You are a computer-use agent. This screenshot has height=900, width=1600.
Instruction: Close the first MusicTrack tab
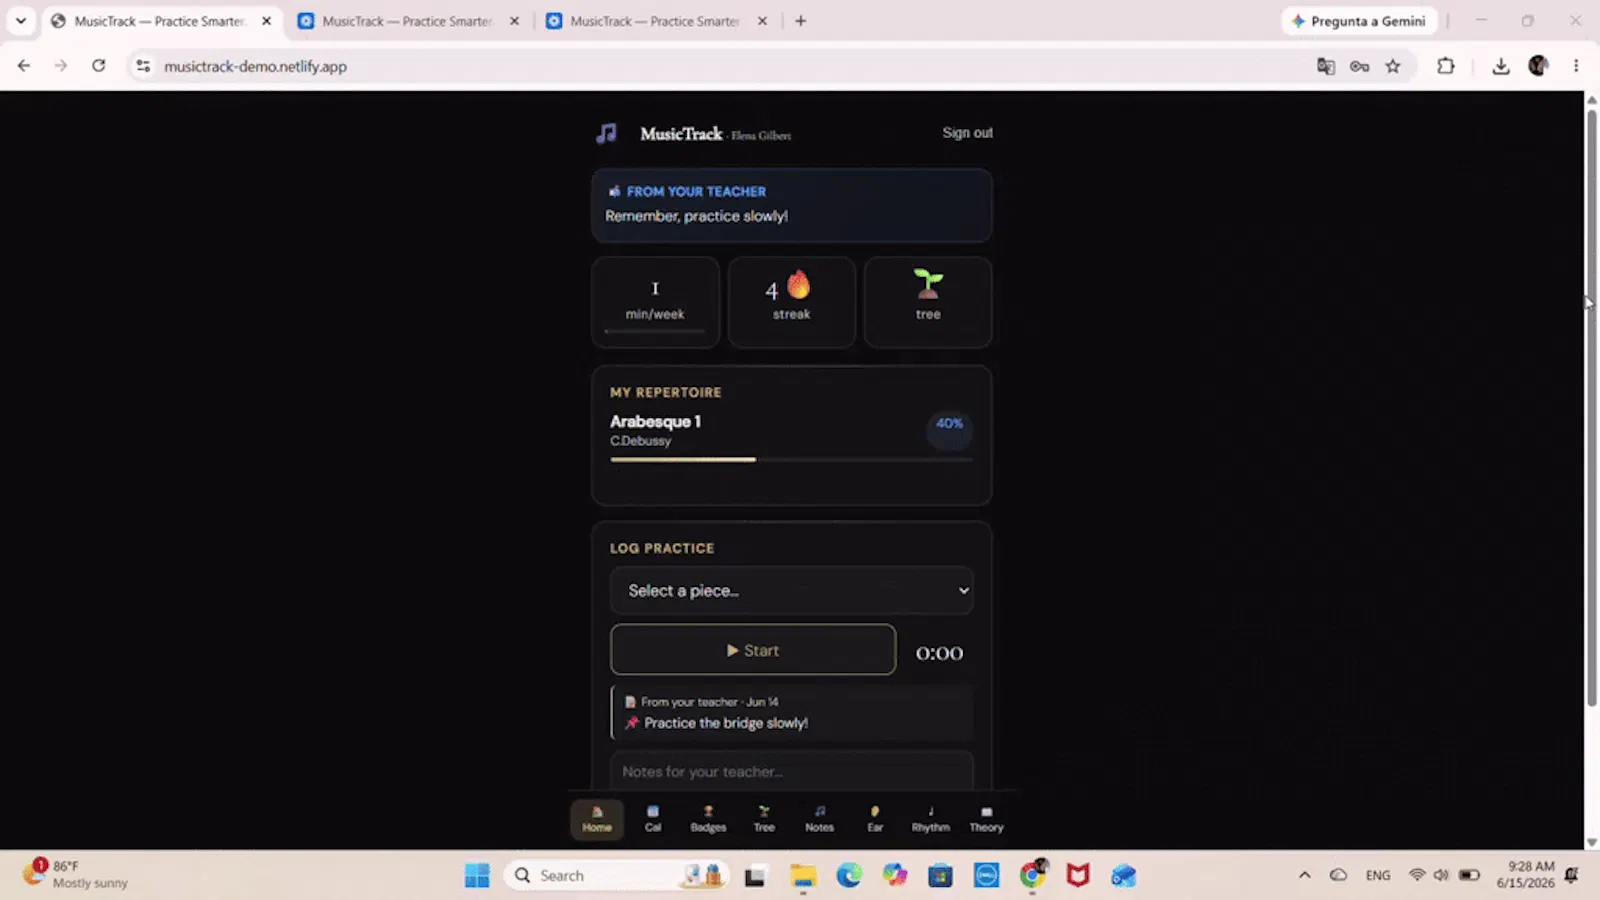[266, 21]
